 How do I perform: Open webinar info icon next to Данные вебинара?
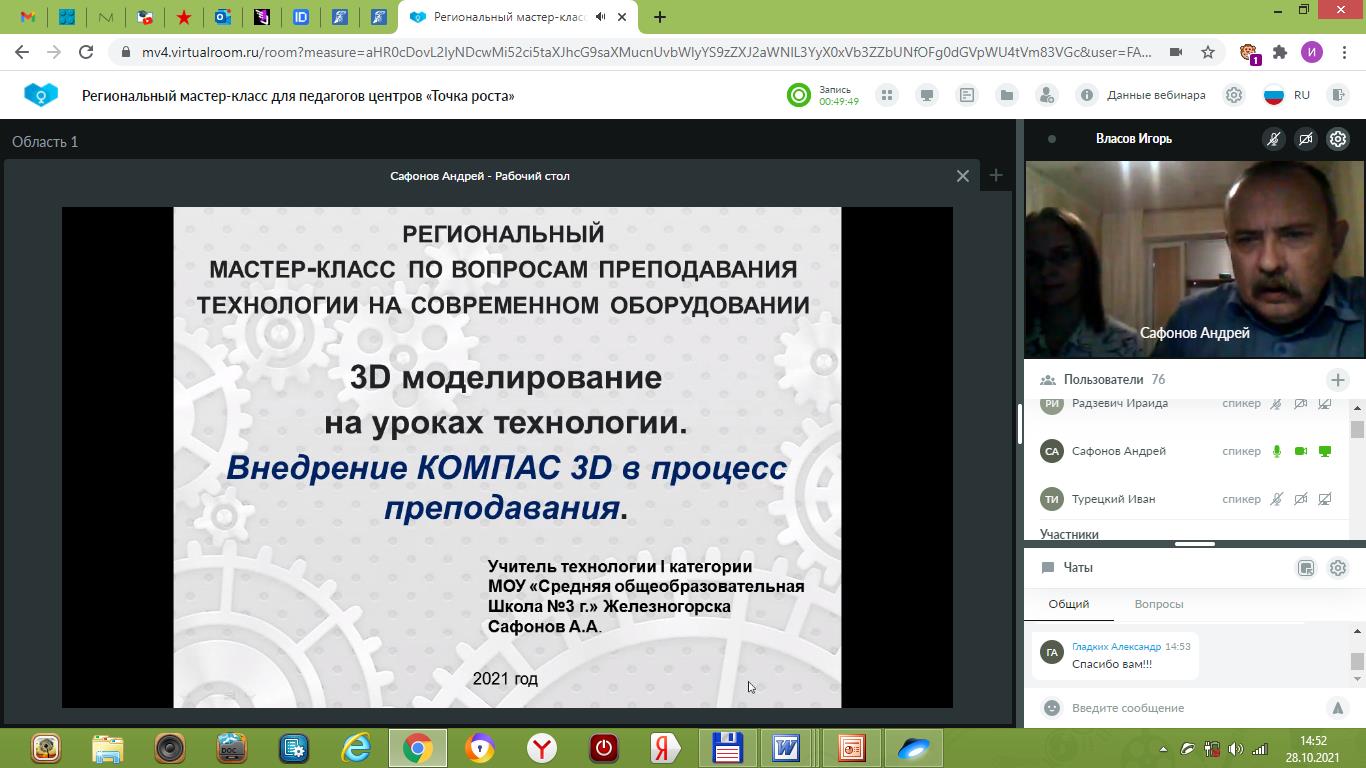(x=1087, y=95)
